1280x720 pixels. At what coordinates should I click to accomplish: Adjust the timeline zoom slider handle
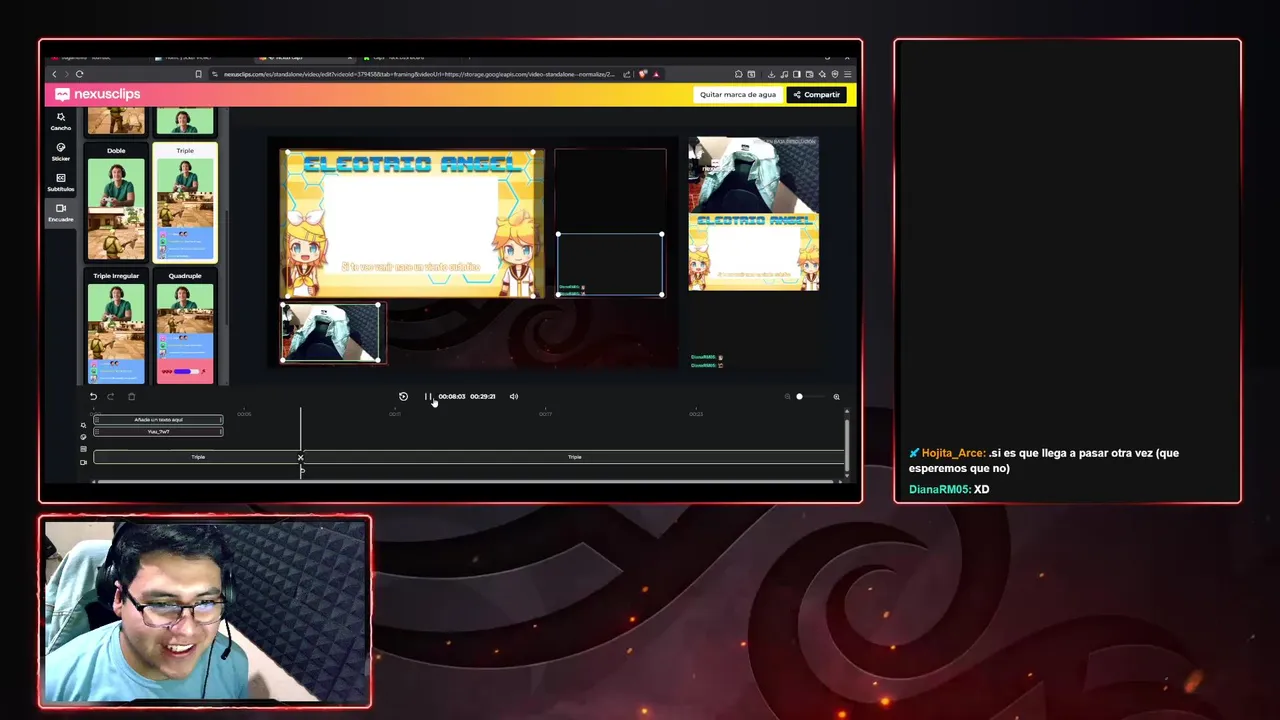[x=799, y=397]
